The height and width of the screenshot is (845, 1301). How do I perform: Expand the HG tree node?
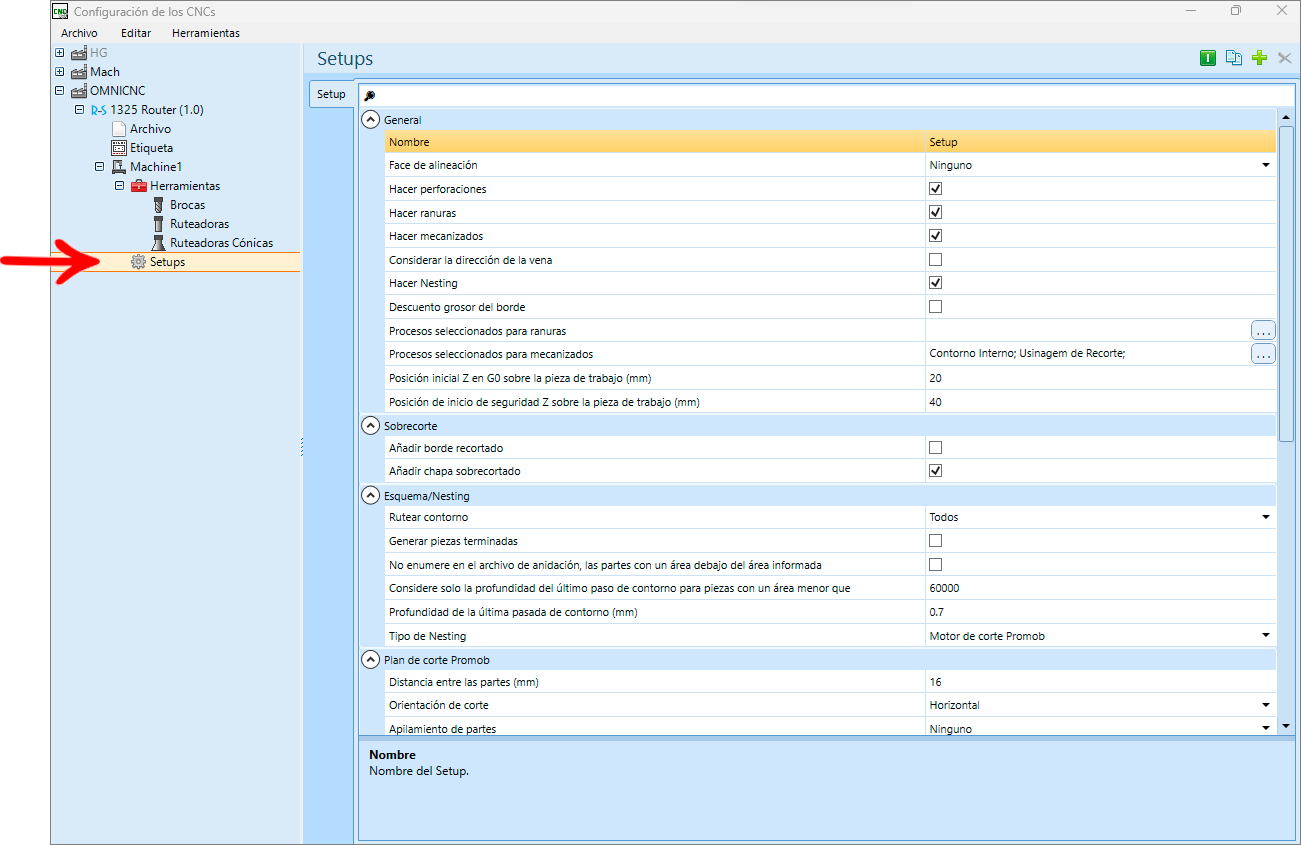[60, 53]
